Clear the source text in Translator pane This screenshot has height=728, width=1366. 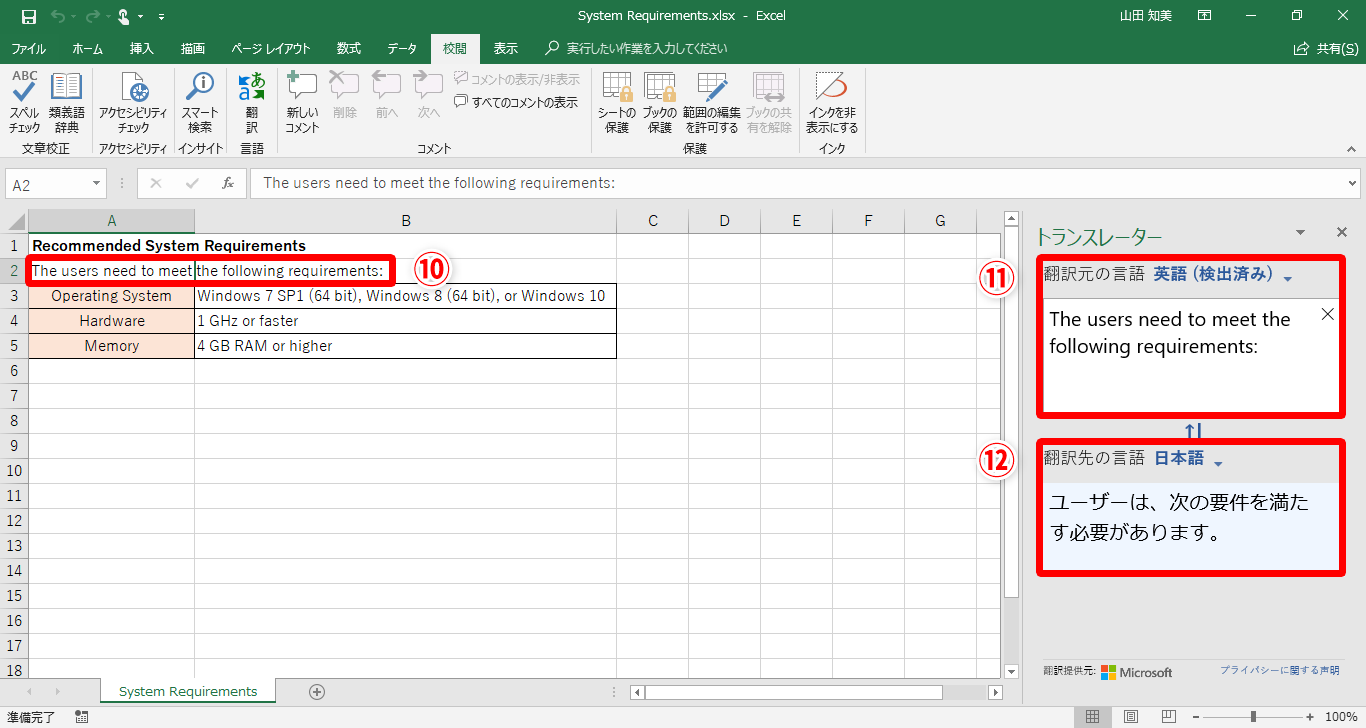click(1327, 314)
